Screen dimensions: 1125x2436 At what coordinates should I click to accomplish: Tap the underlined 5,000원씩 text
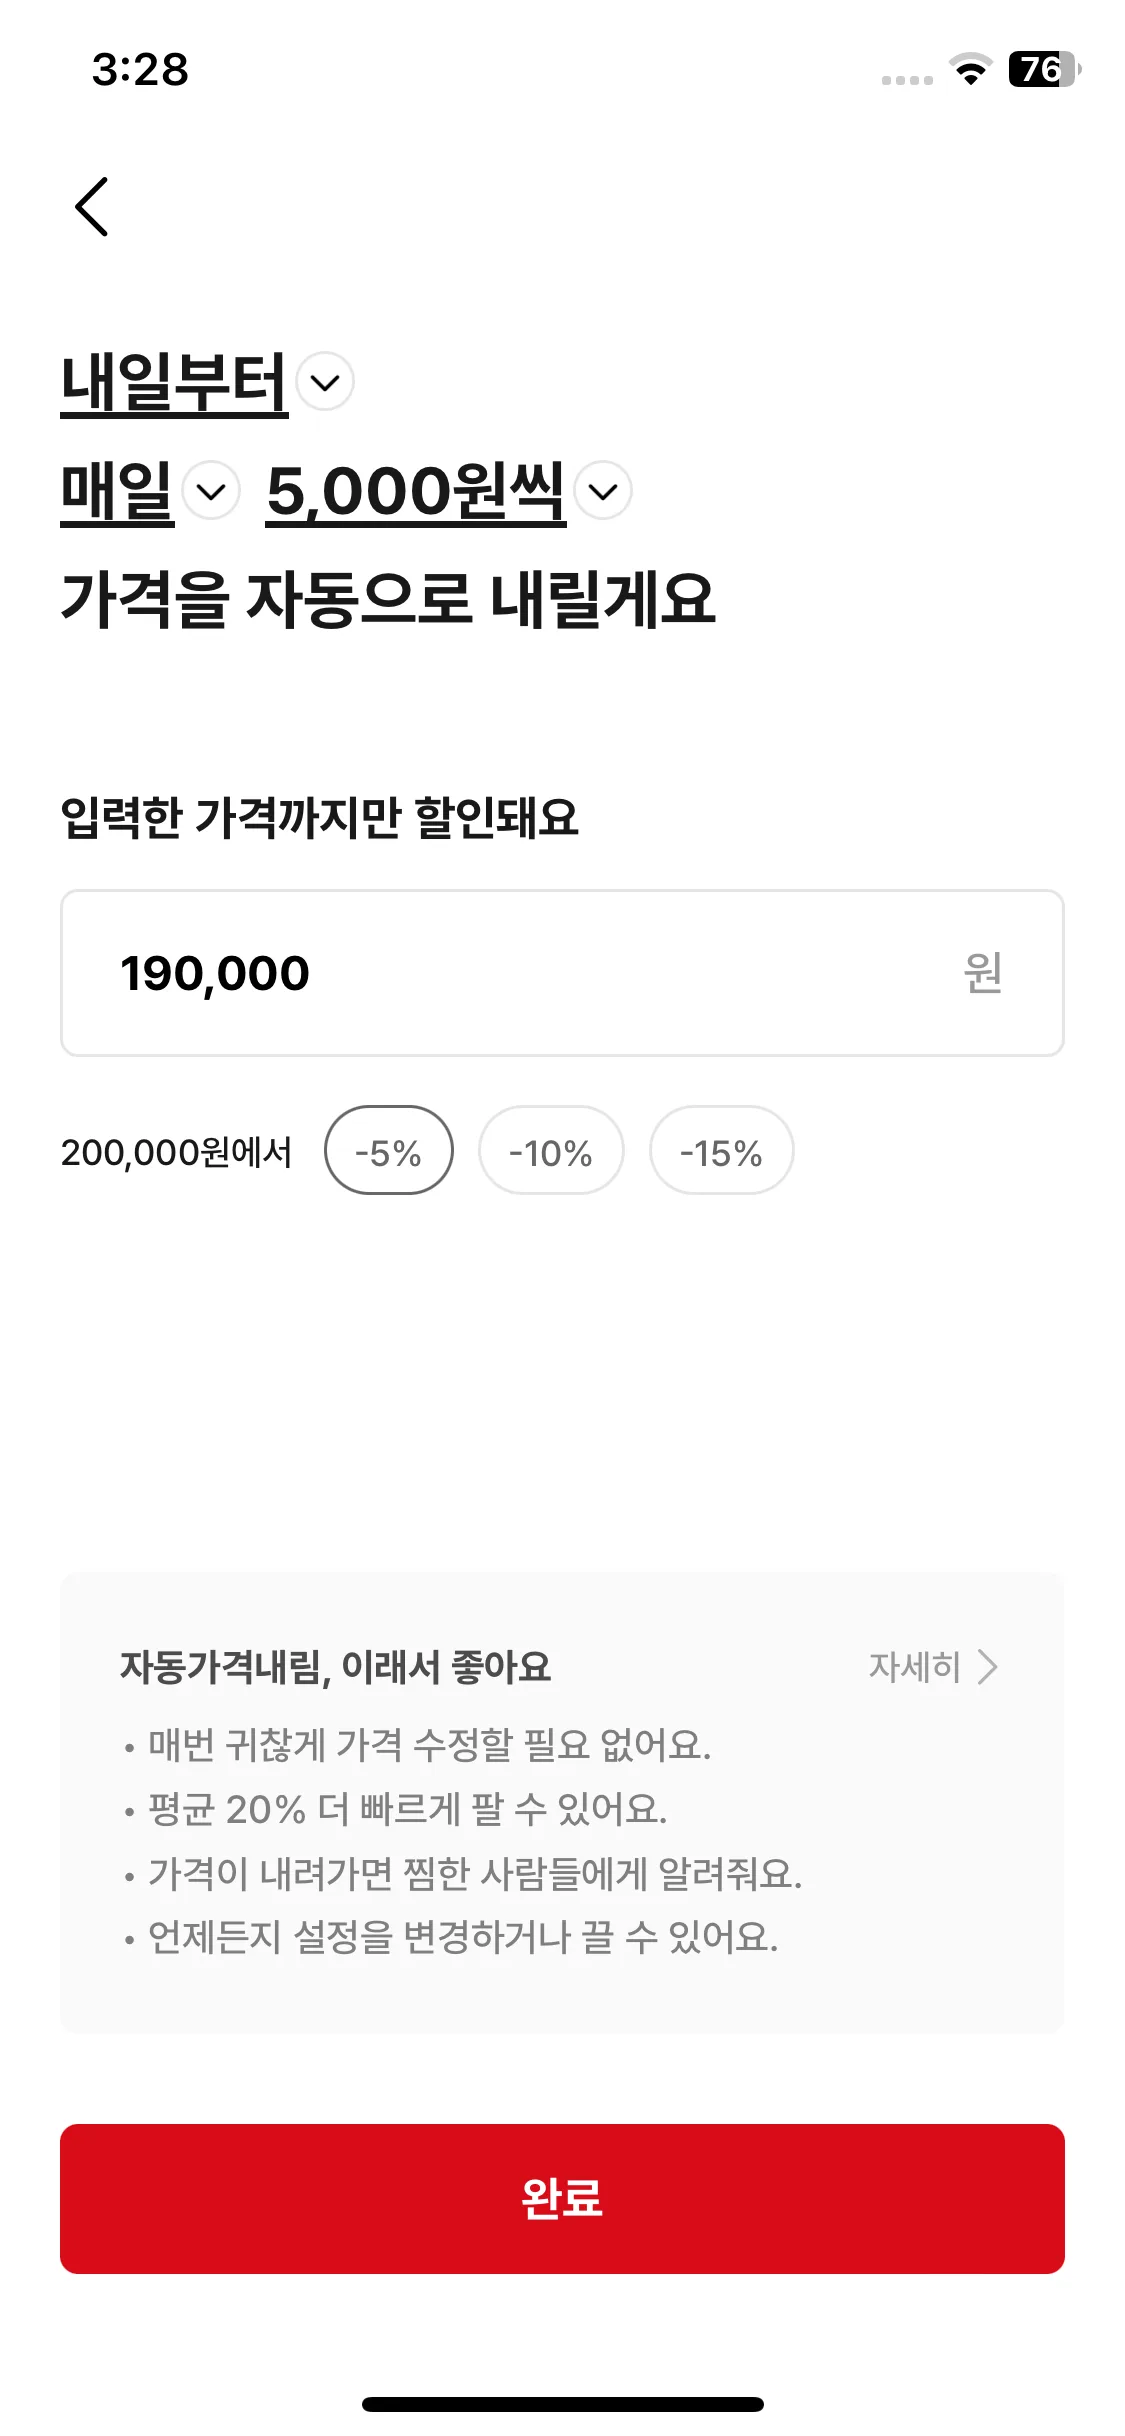(x=416, y=492)
